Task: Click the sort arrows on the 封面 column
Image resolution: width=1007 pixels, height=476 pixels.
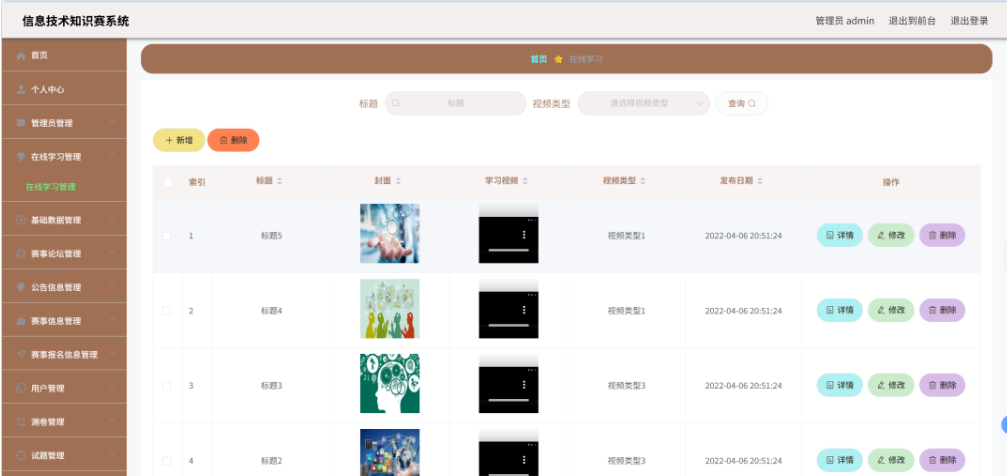Action: click(398, 181)
